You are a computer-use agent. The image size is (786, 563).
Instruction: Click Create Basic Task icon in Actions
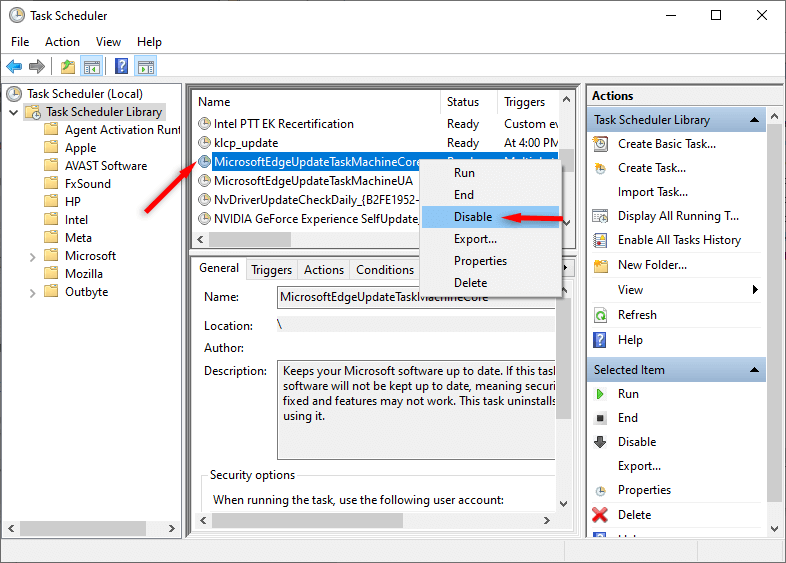[x=600, y=144]
